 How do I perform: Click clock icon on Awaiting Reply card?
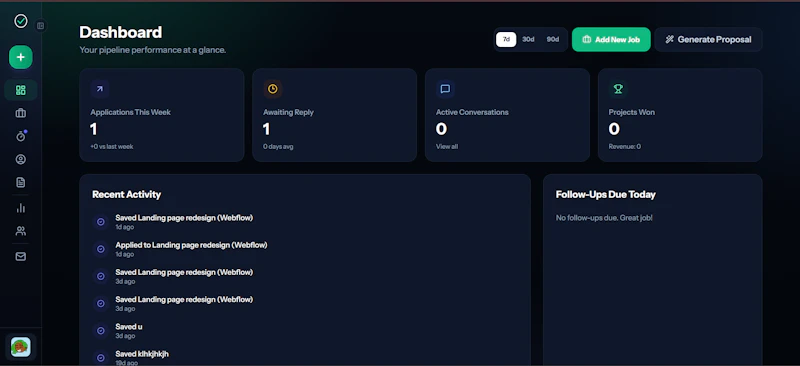coord(272,89)
